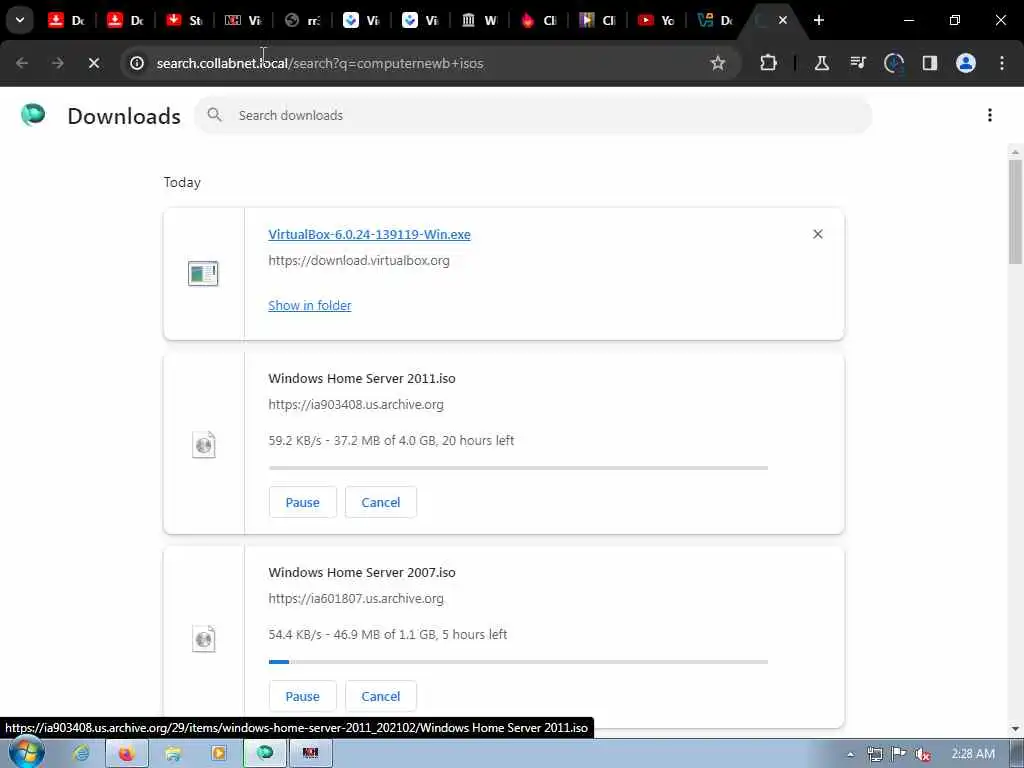Click the Windows Home Server 2007.iso title
The image size is (1024, 768).
(x=362, y=573)
